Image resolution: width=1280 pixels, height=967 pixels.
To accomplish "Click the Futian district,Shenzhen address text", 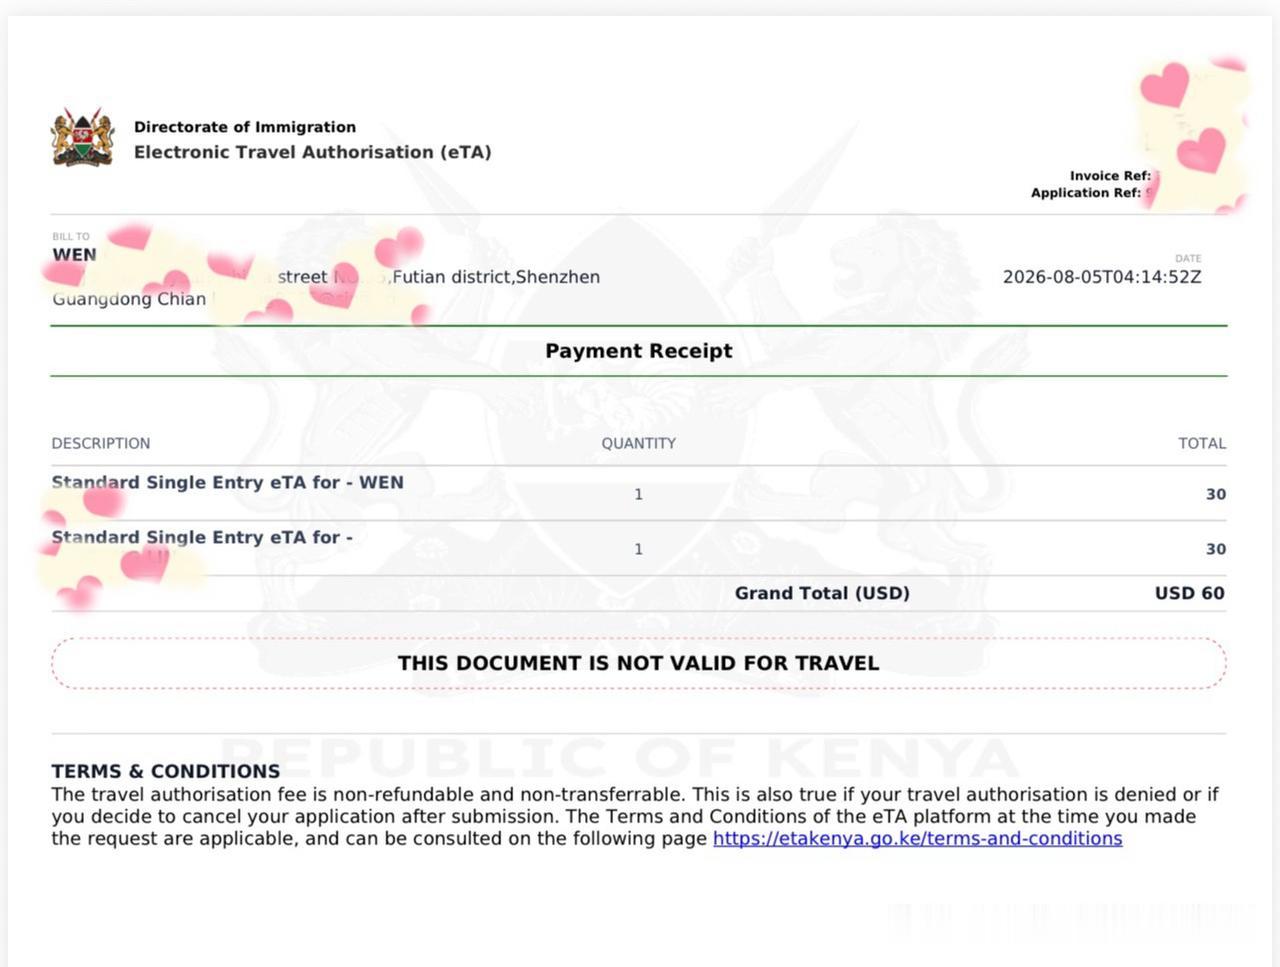I will [496, 277].
